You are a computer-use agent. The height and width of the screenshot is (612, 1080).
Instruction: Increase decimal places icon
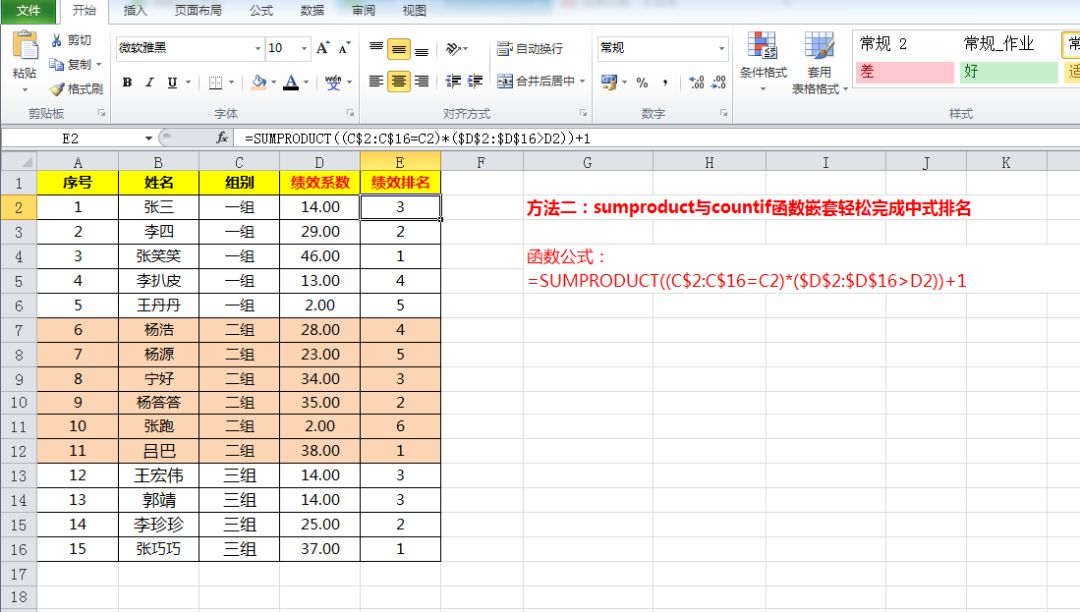[x=696, y=83]
